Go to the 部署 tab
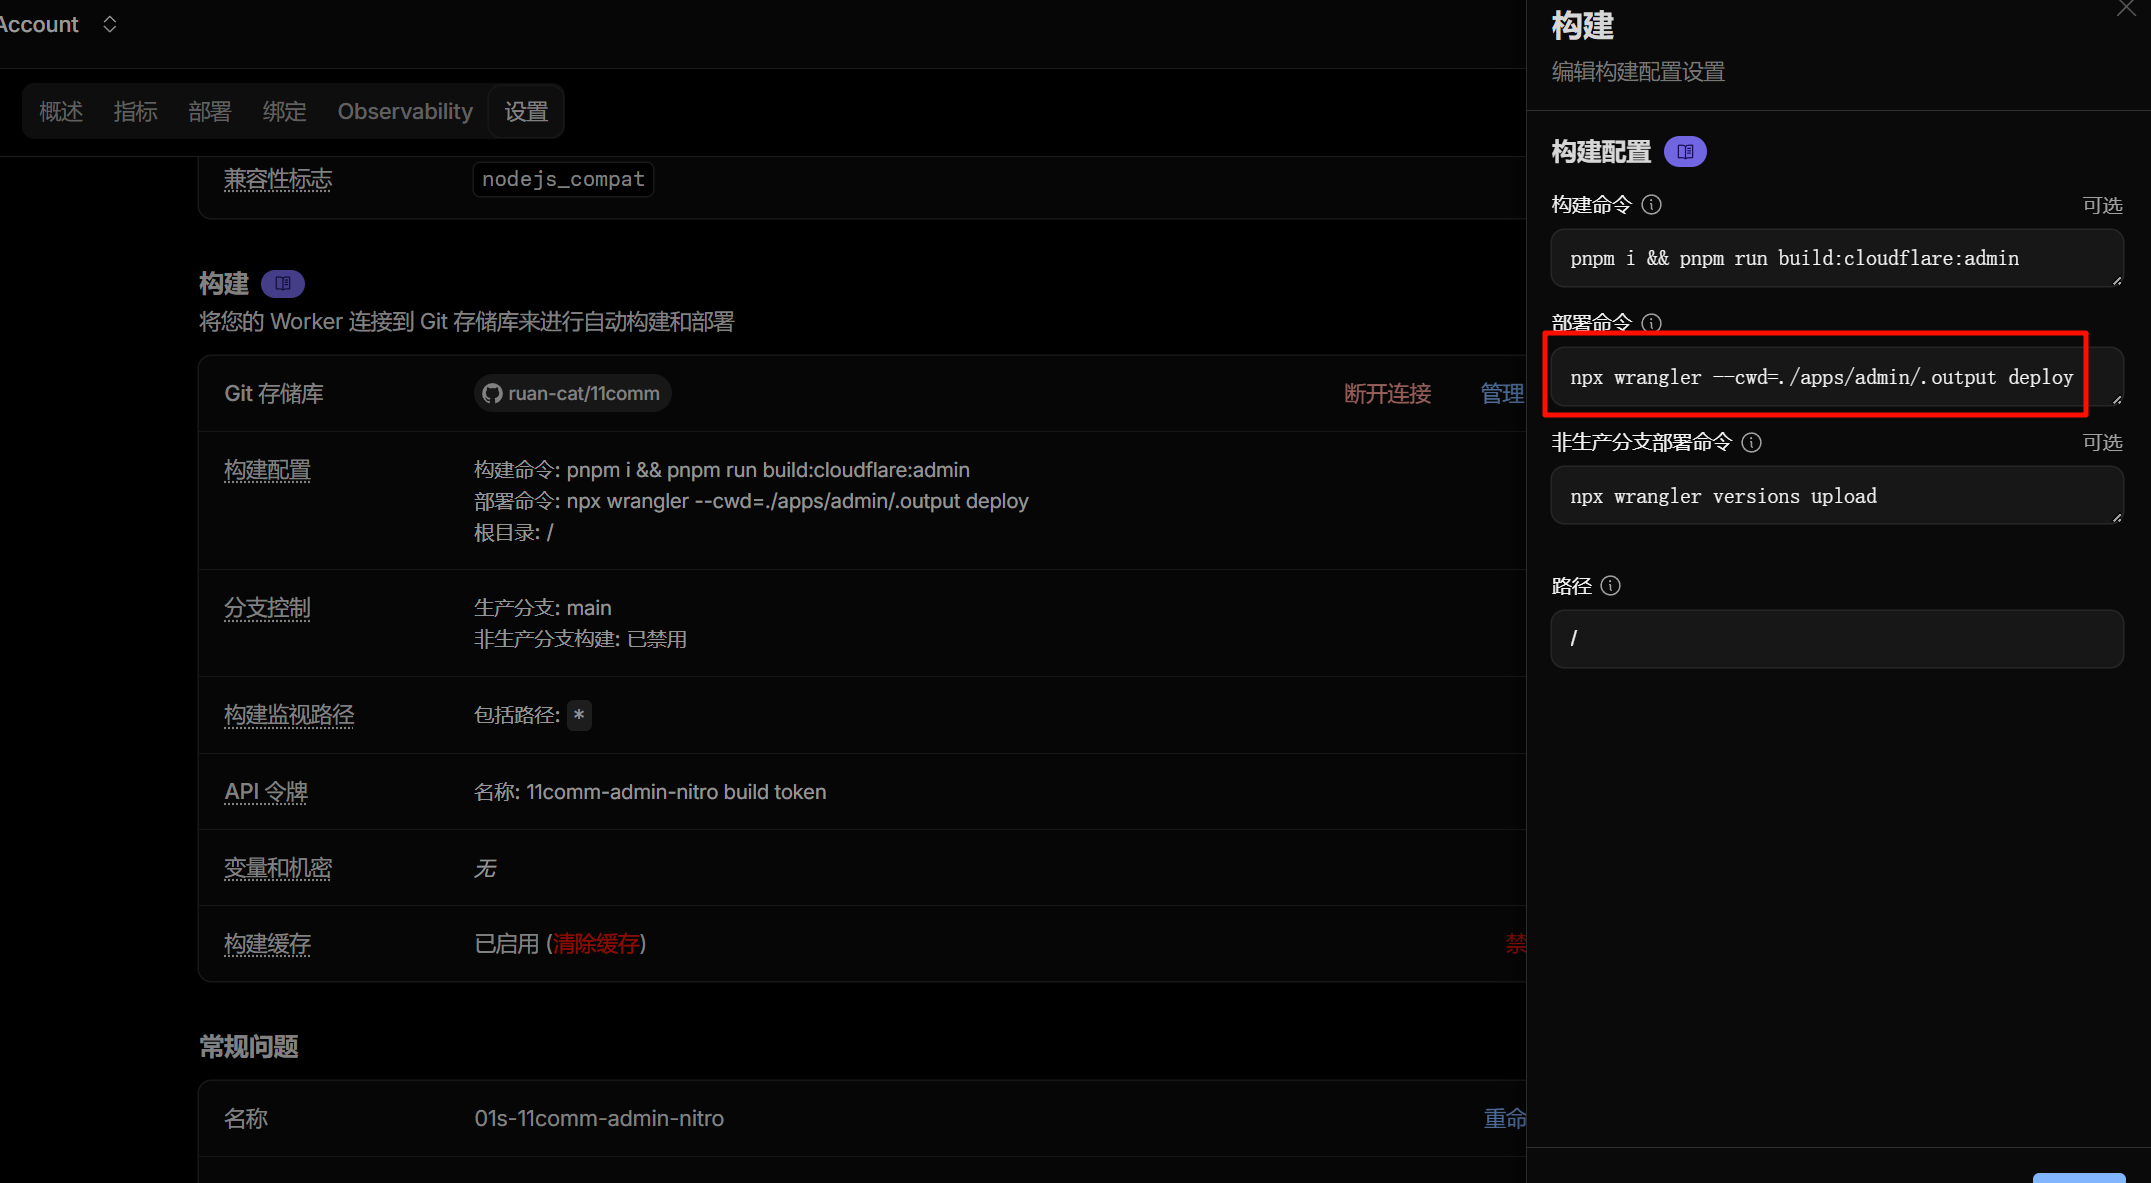 click(209, 112)
